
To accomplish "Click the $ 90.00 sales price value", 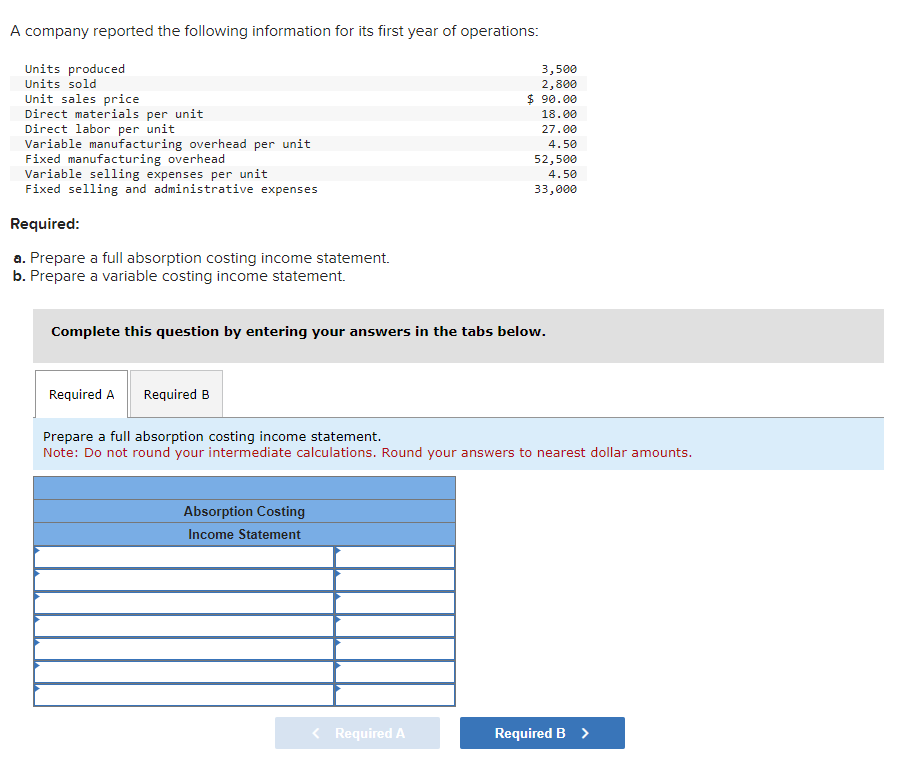I will [x=552, y=99].
